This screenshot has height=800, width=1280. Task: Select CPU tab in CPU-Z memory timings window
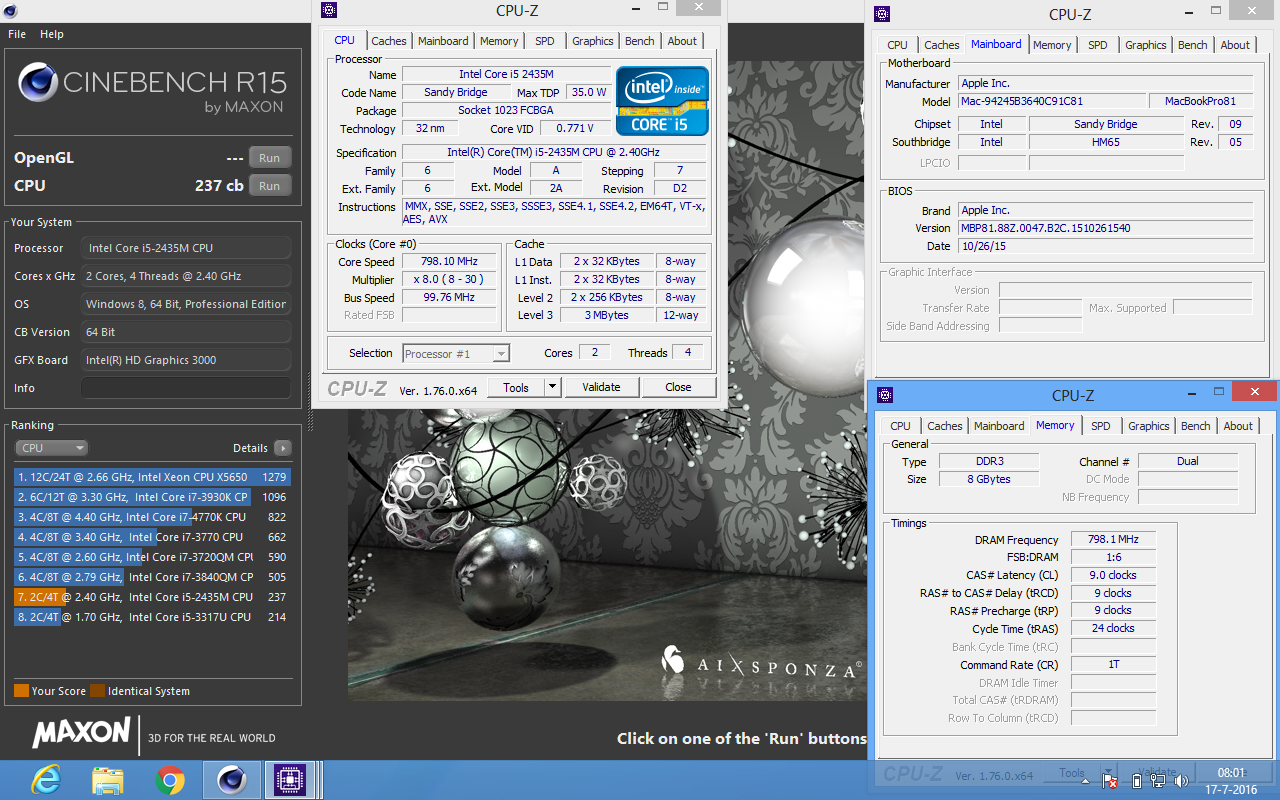[901, 426]
